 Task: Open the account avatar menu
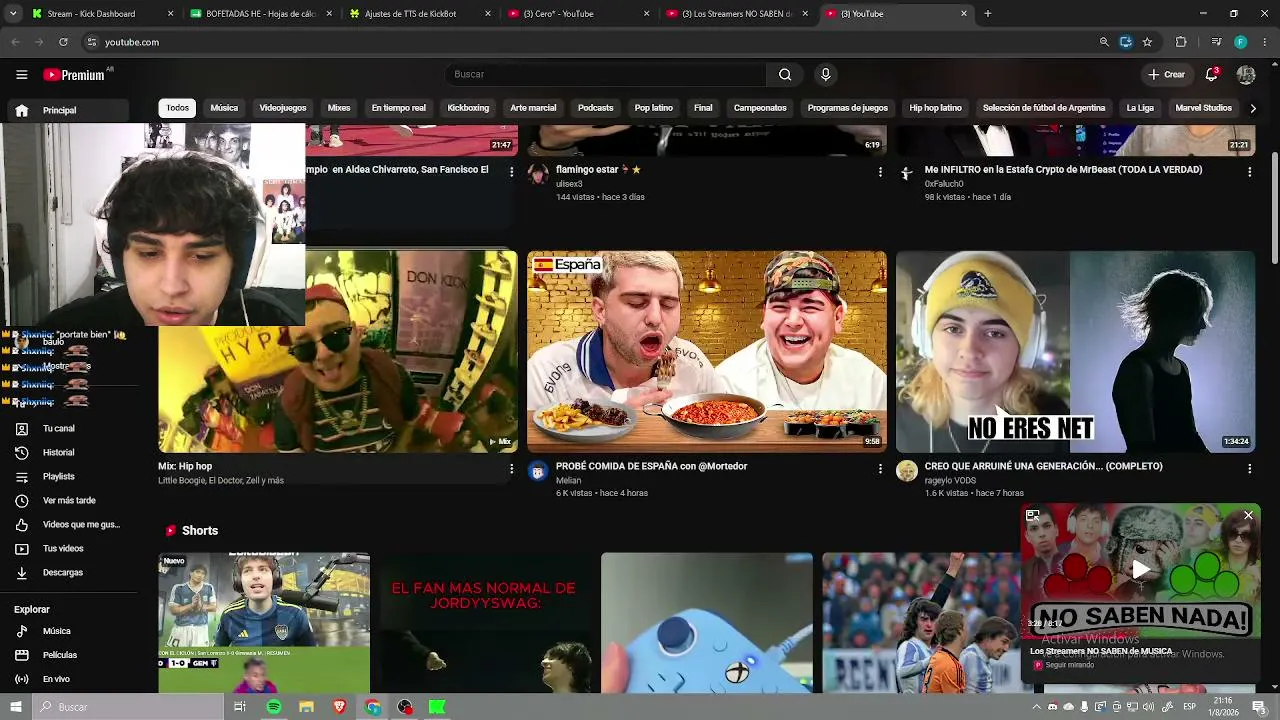[1246, 75]
